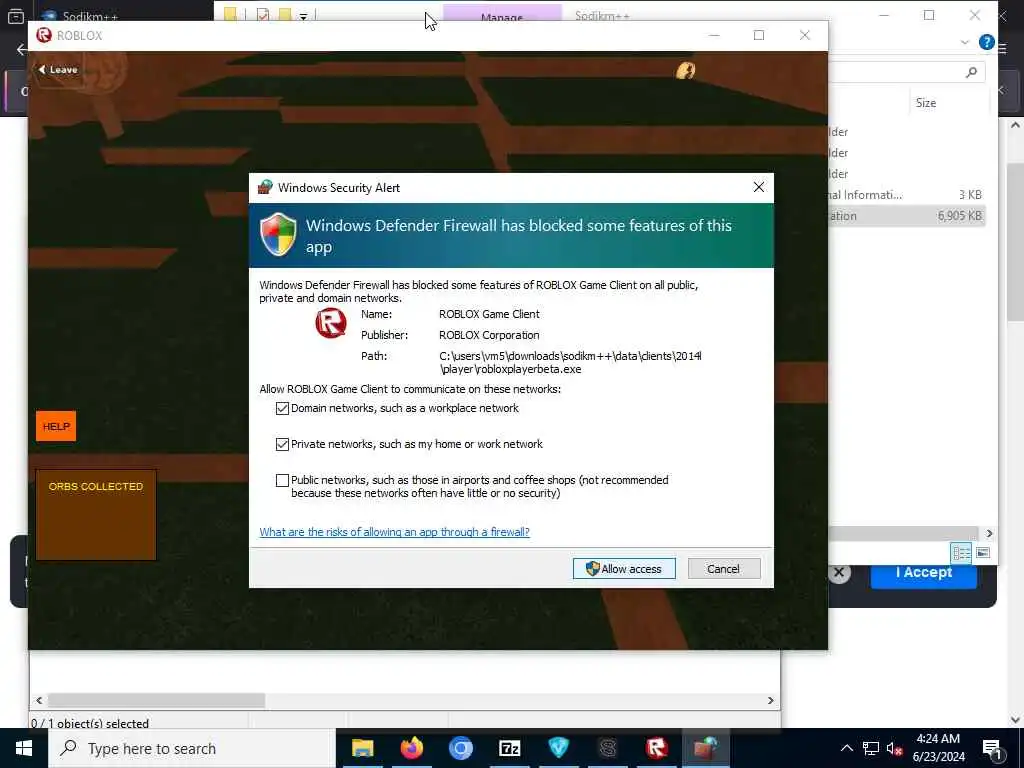The image size is (1024, 768).
Task: Switch to large icons view in File Explorer
Action: coord(983,553)
